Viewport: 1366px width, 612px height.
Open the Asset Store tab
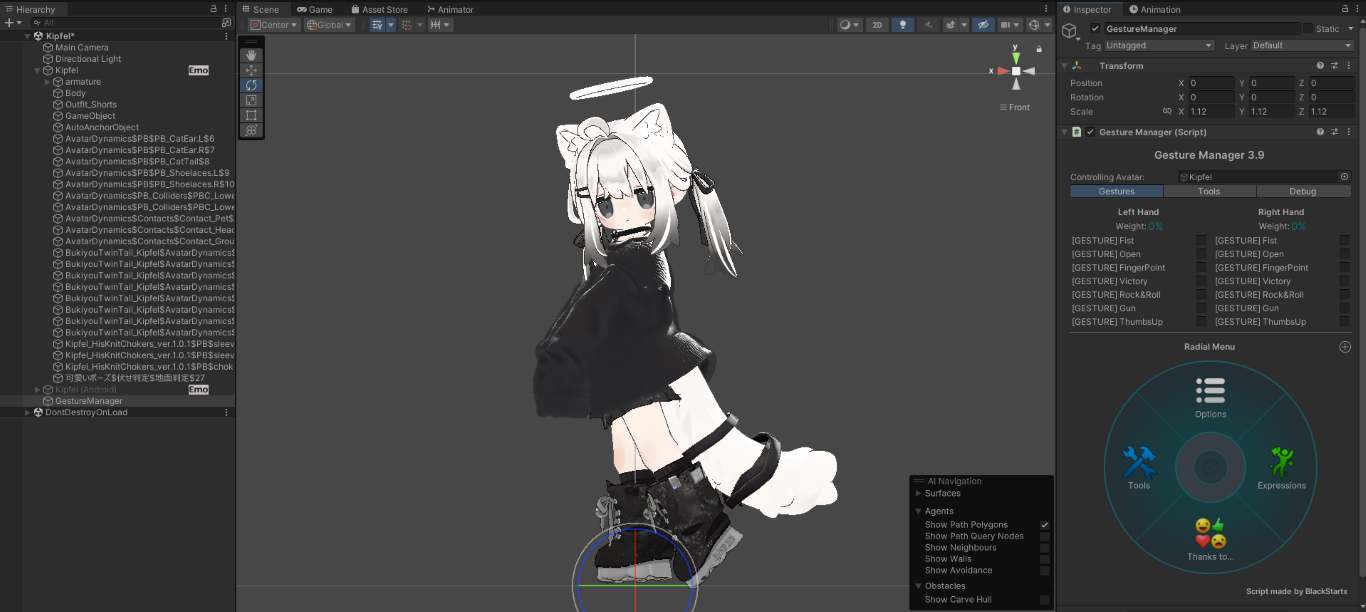(379, 9)
